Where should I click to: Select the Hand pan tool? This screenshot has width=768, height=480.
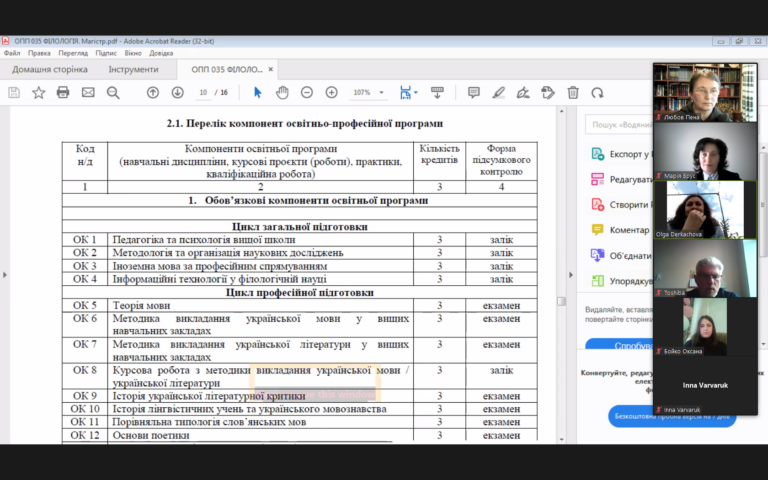[x=282, y=92]
